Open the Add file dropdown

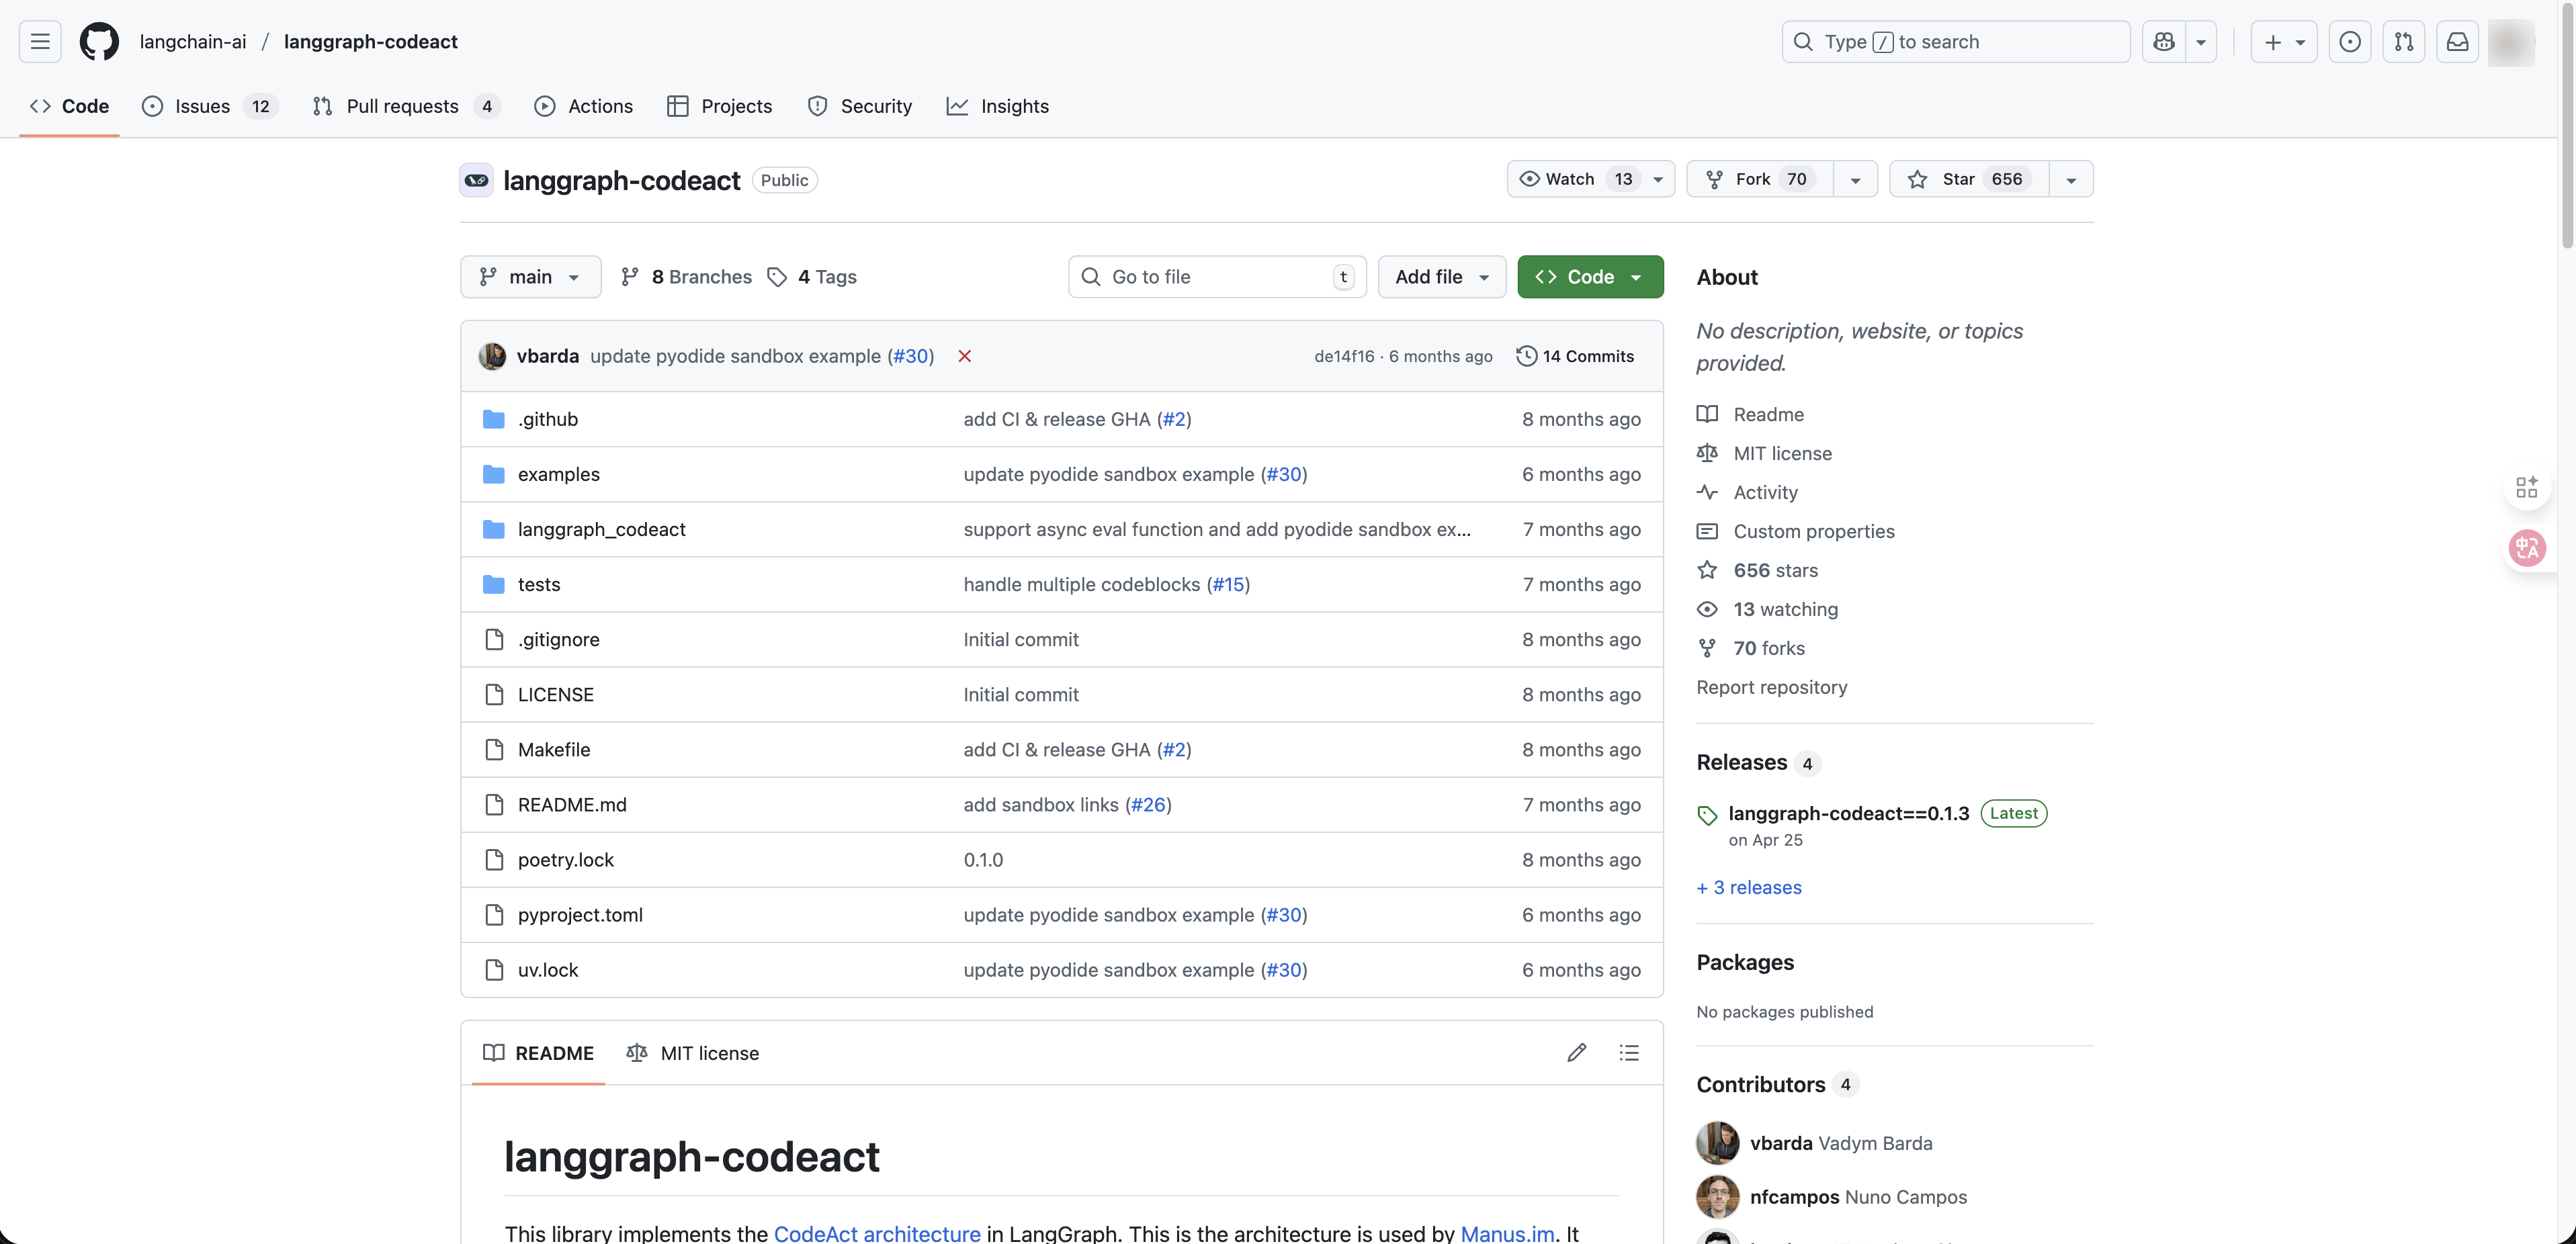tap(1442, 276)
